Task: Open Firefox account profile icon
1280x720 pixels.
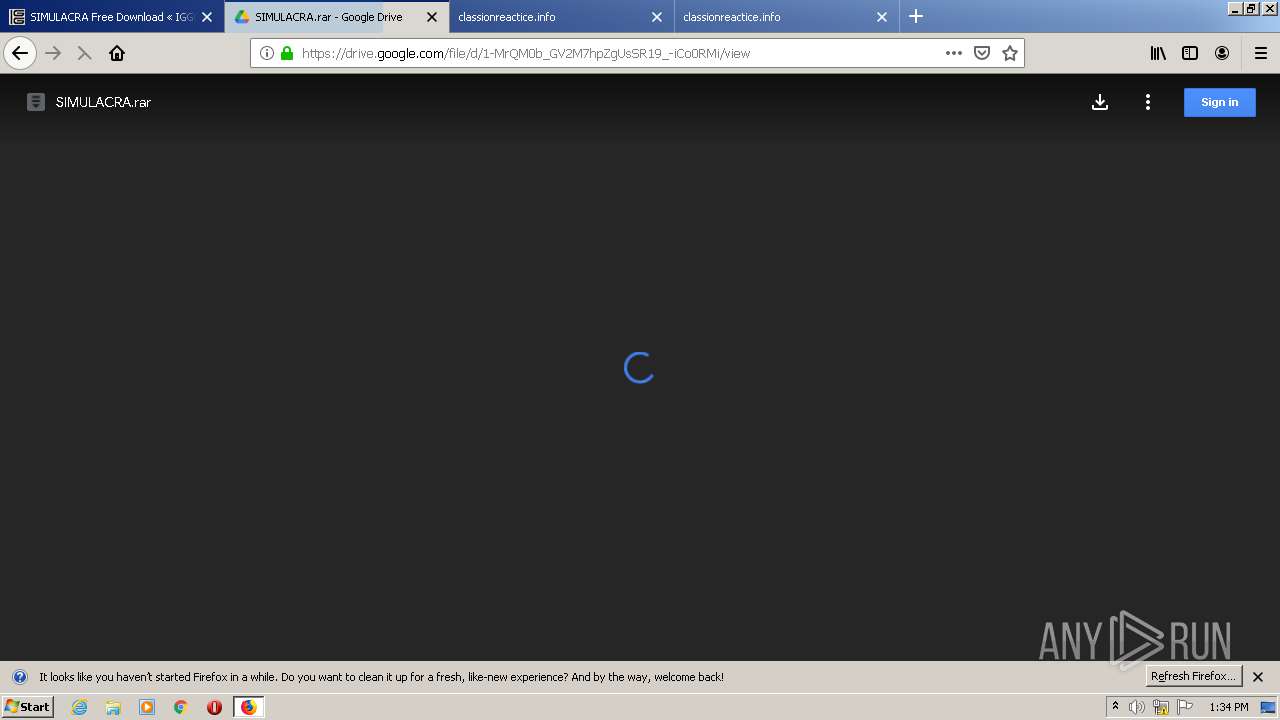Action: [1222, 53]
